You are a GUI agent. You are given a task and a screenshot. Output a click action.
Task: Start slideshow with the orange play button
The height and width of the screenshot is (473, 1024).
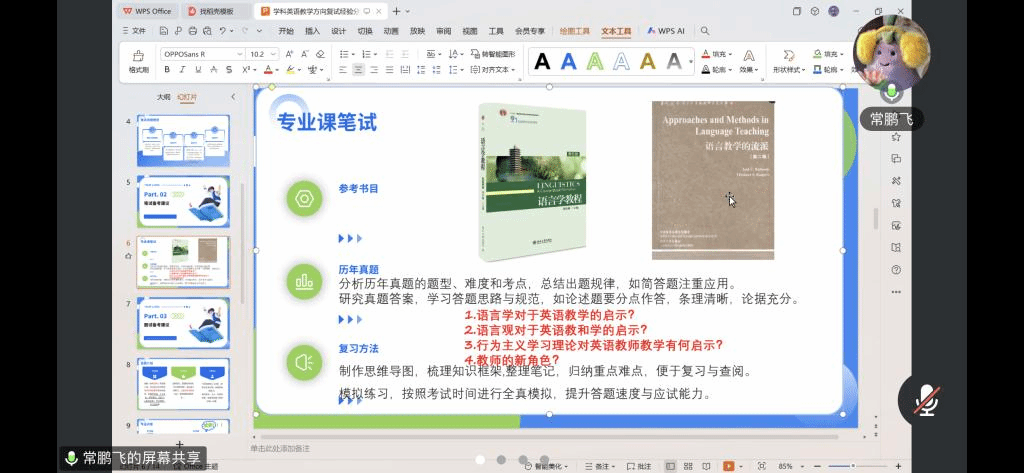tap(728, 466)
